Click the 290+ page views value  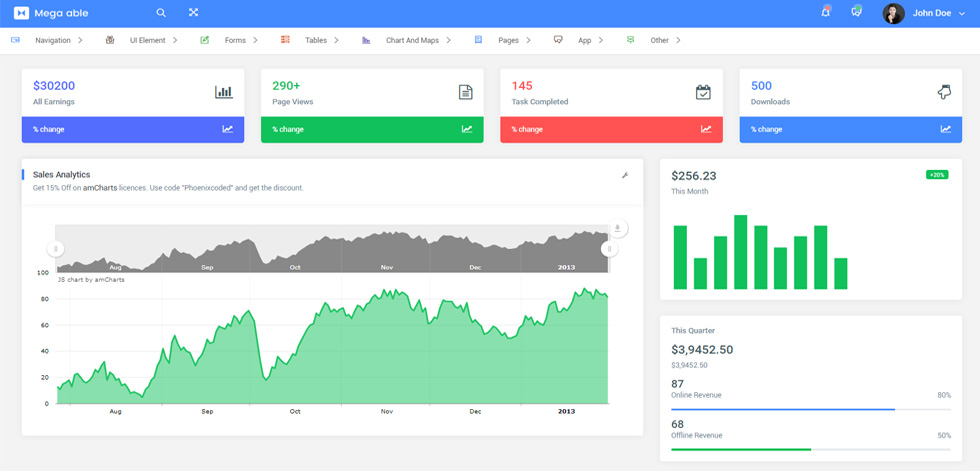click(286, 86)
